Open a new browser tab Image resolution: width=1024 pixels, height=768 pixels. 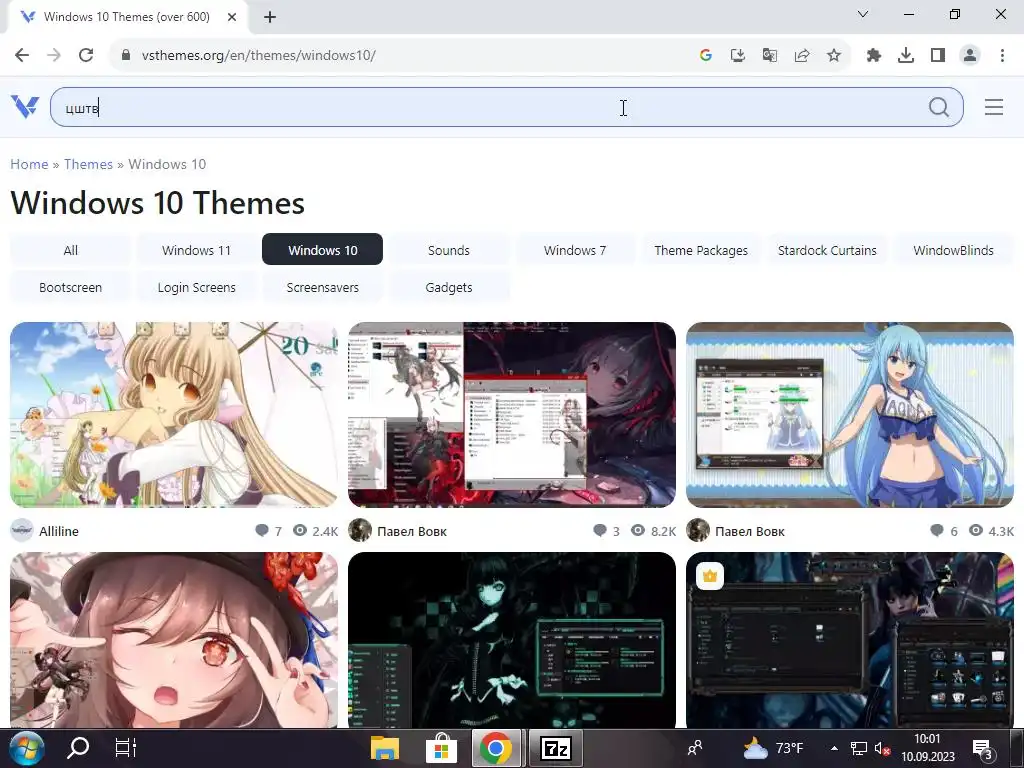click(270, 17)
